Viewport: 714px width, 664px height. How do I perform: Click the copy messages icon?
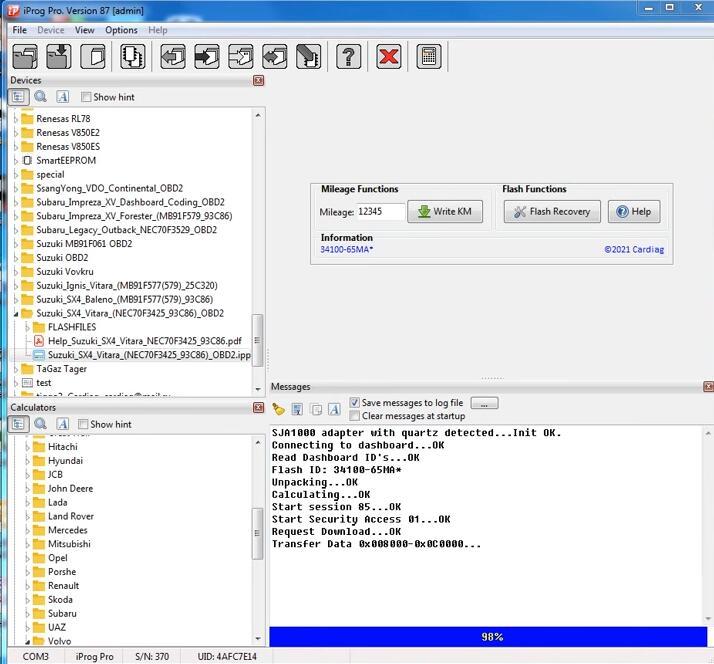[x=316, y=409]
